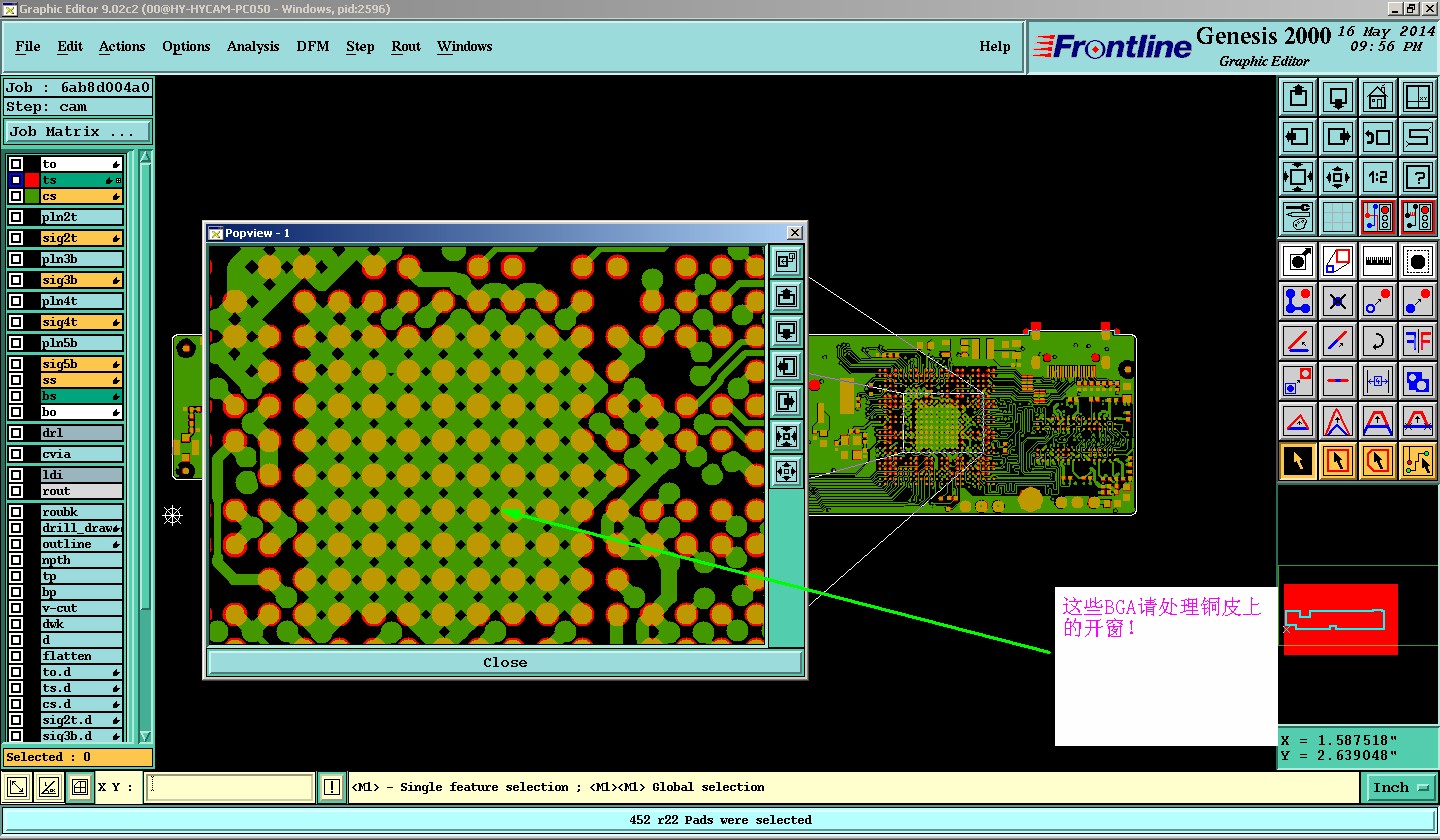
Task: Click Popview pan down icon
Action: 786,331
